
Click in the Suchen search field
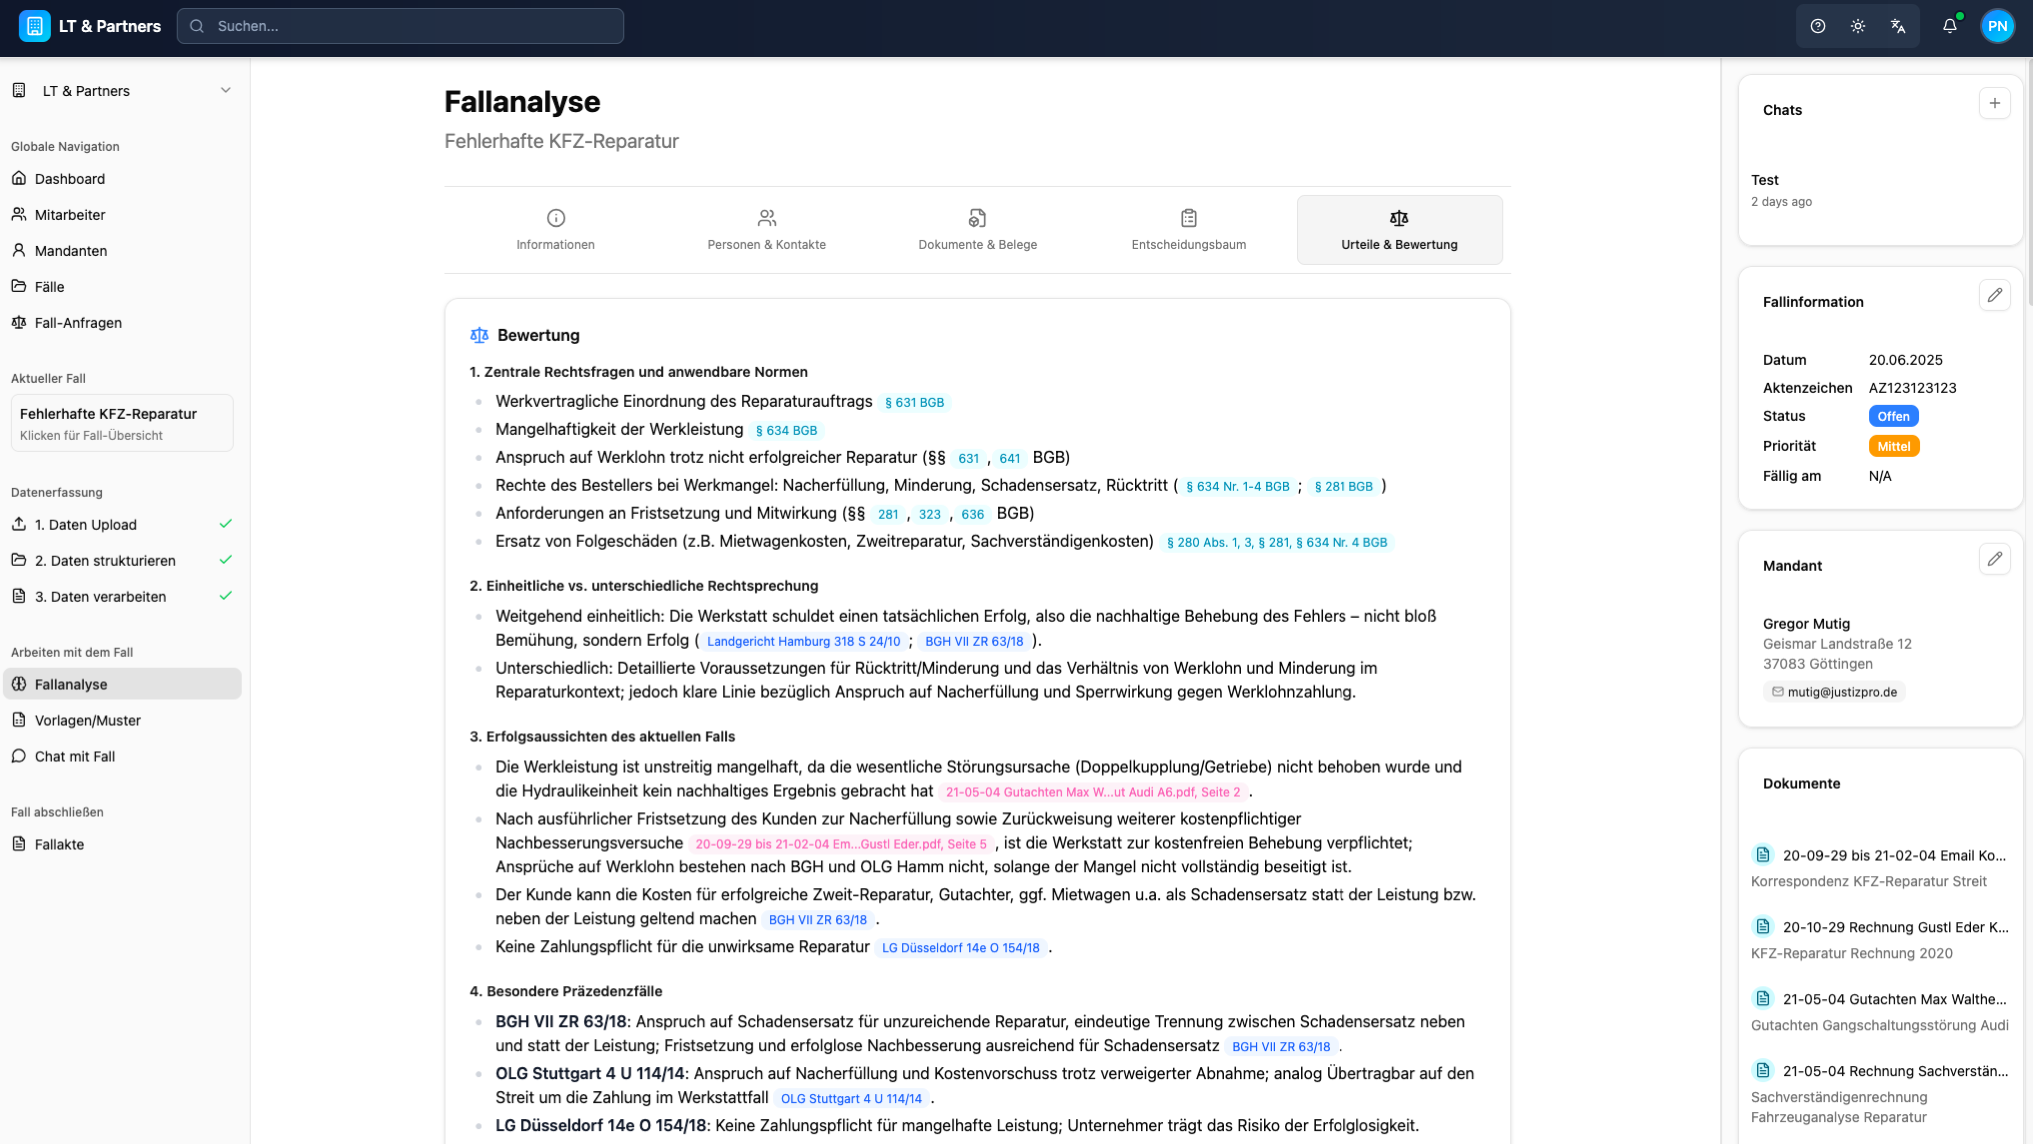[400, 26]
